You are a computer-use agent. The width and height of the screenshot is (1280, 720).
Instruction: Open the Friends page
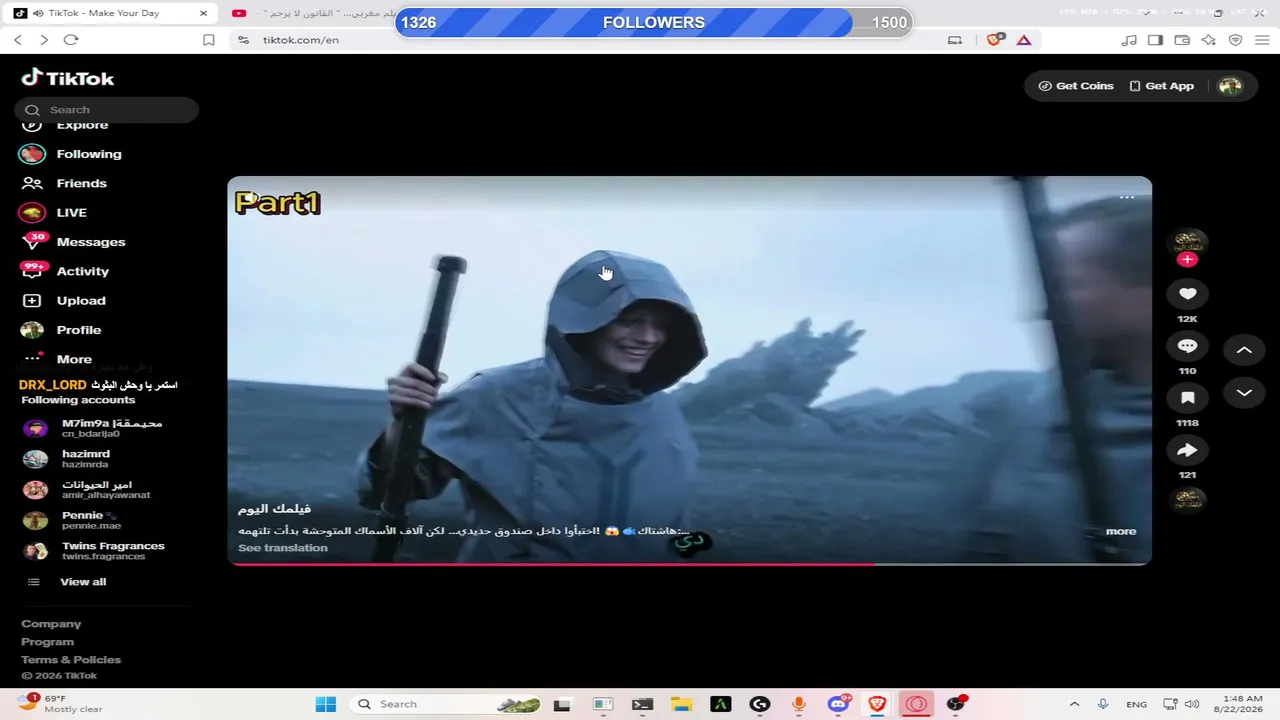point(64,183)
